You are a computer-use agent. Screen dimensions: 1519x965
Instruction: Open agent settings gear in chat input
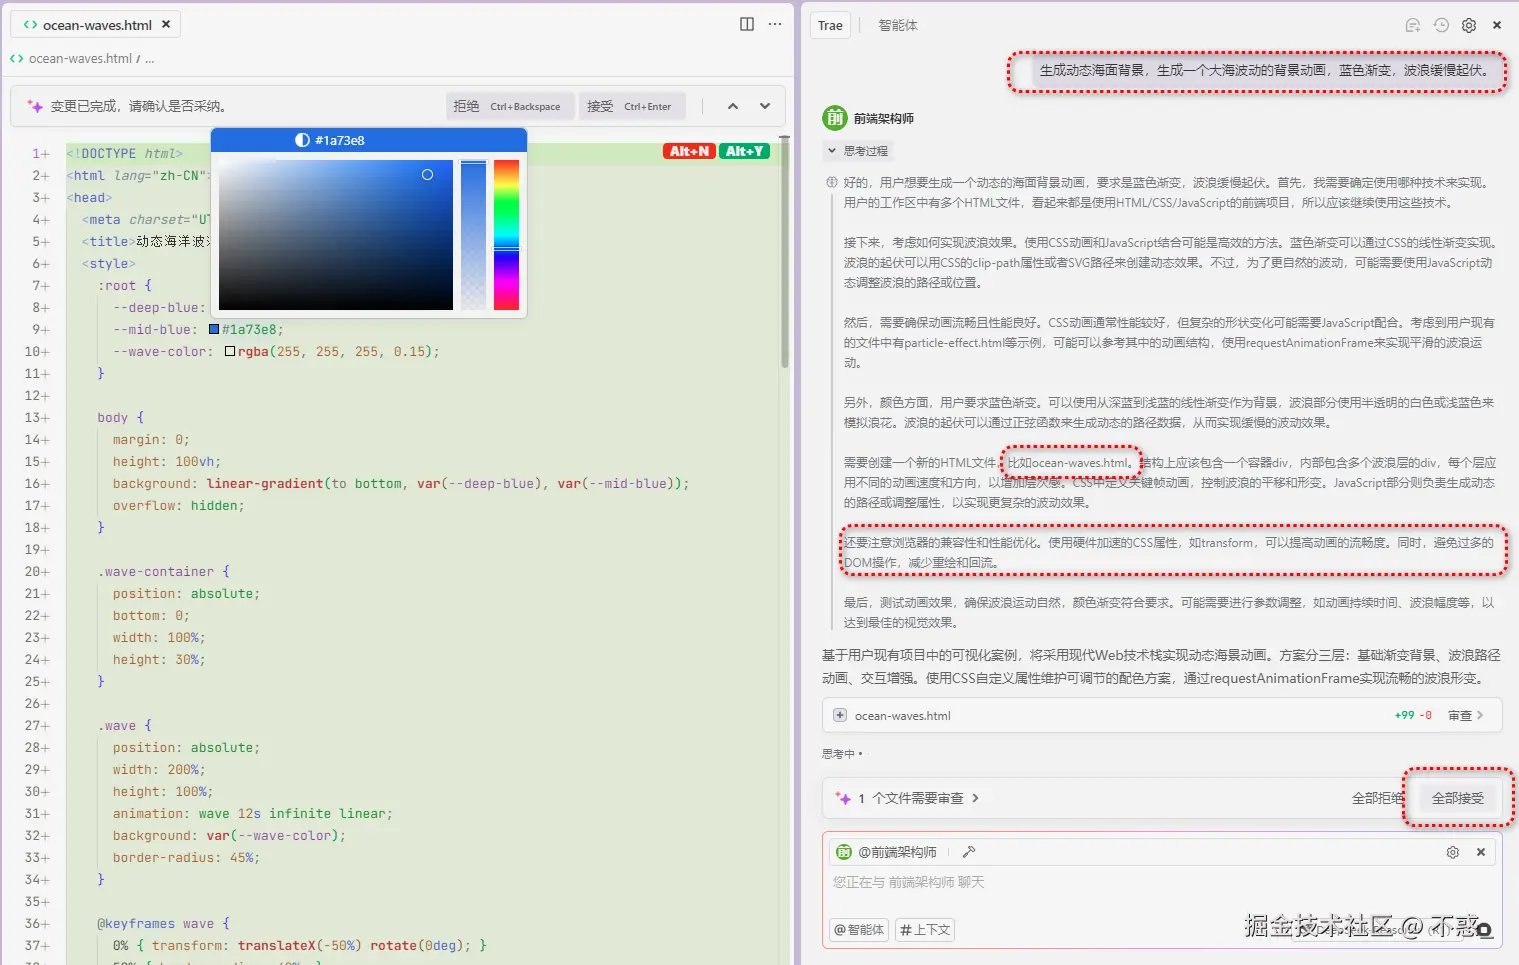[1452, 852]
